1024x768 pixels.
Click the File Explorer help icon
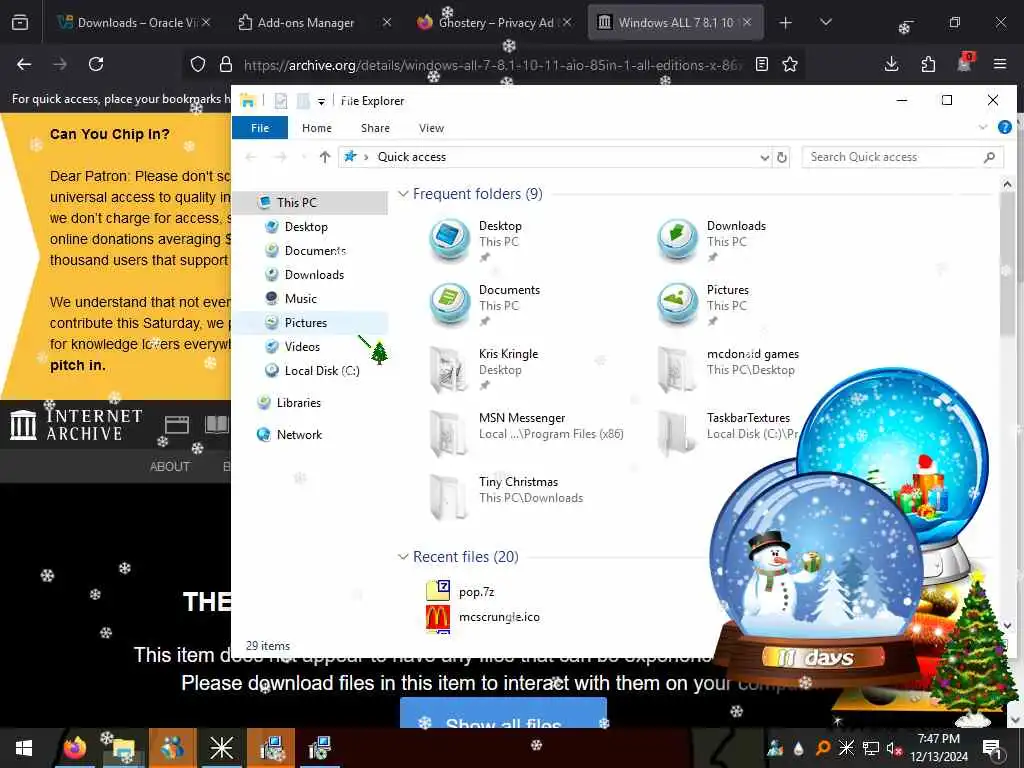click(1005, 127)
